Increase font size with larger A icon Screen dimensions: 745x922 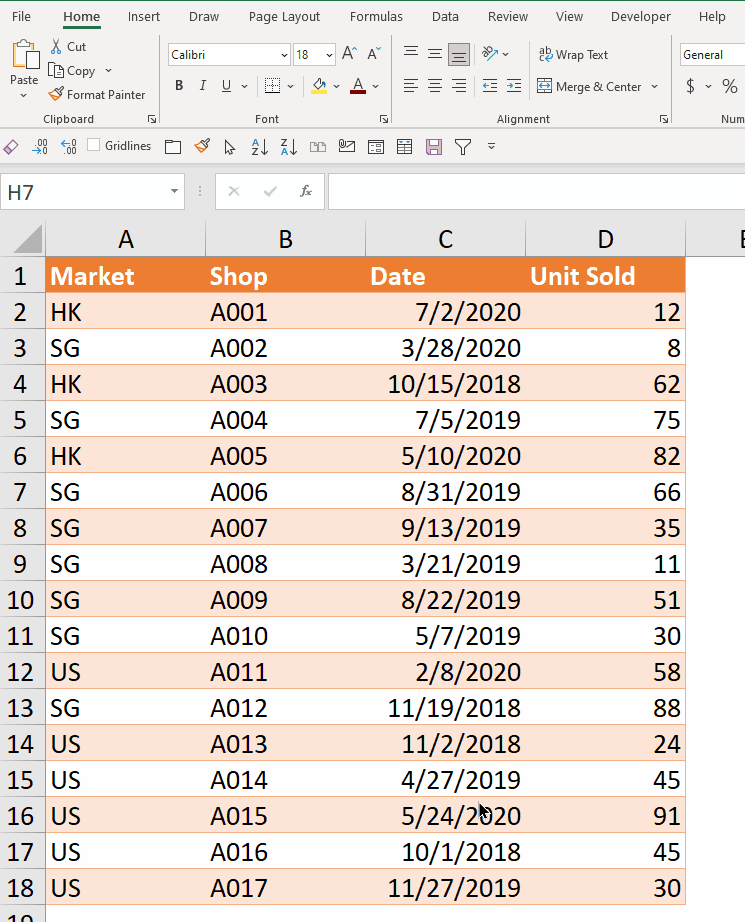tap(349, 54)
